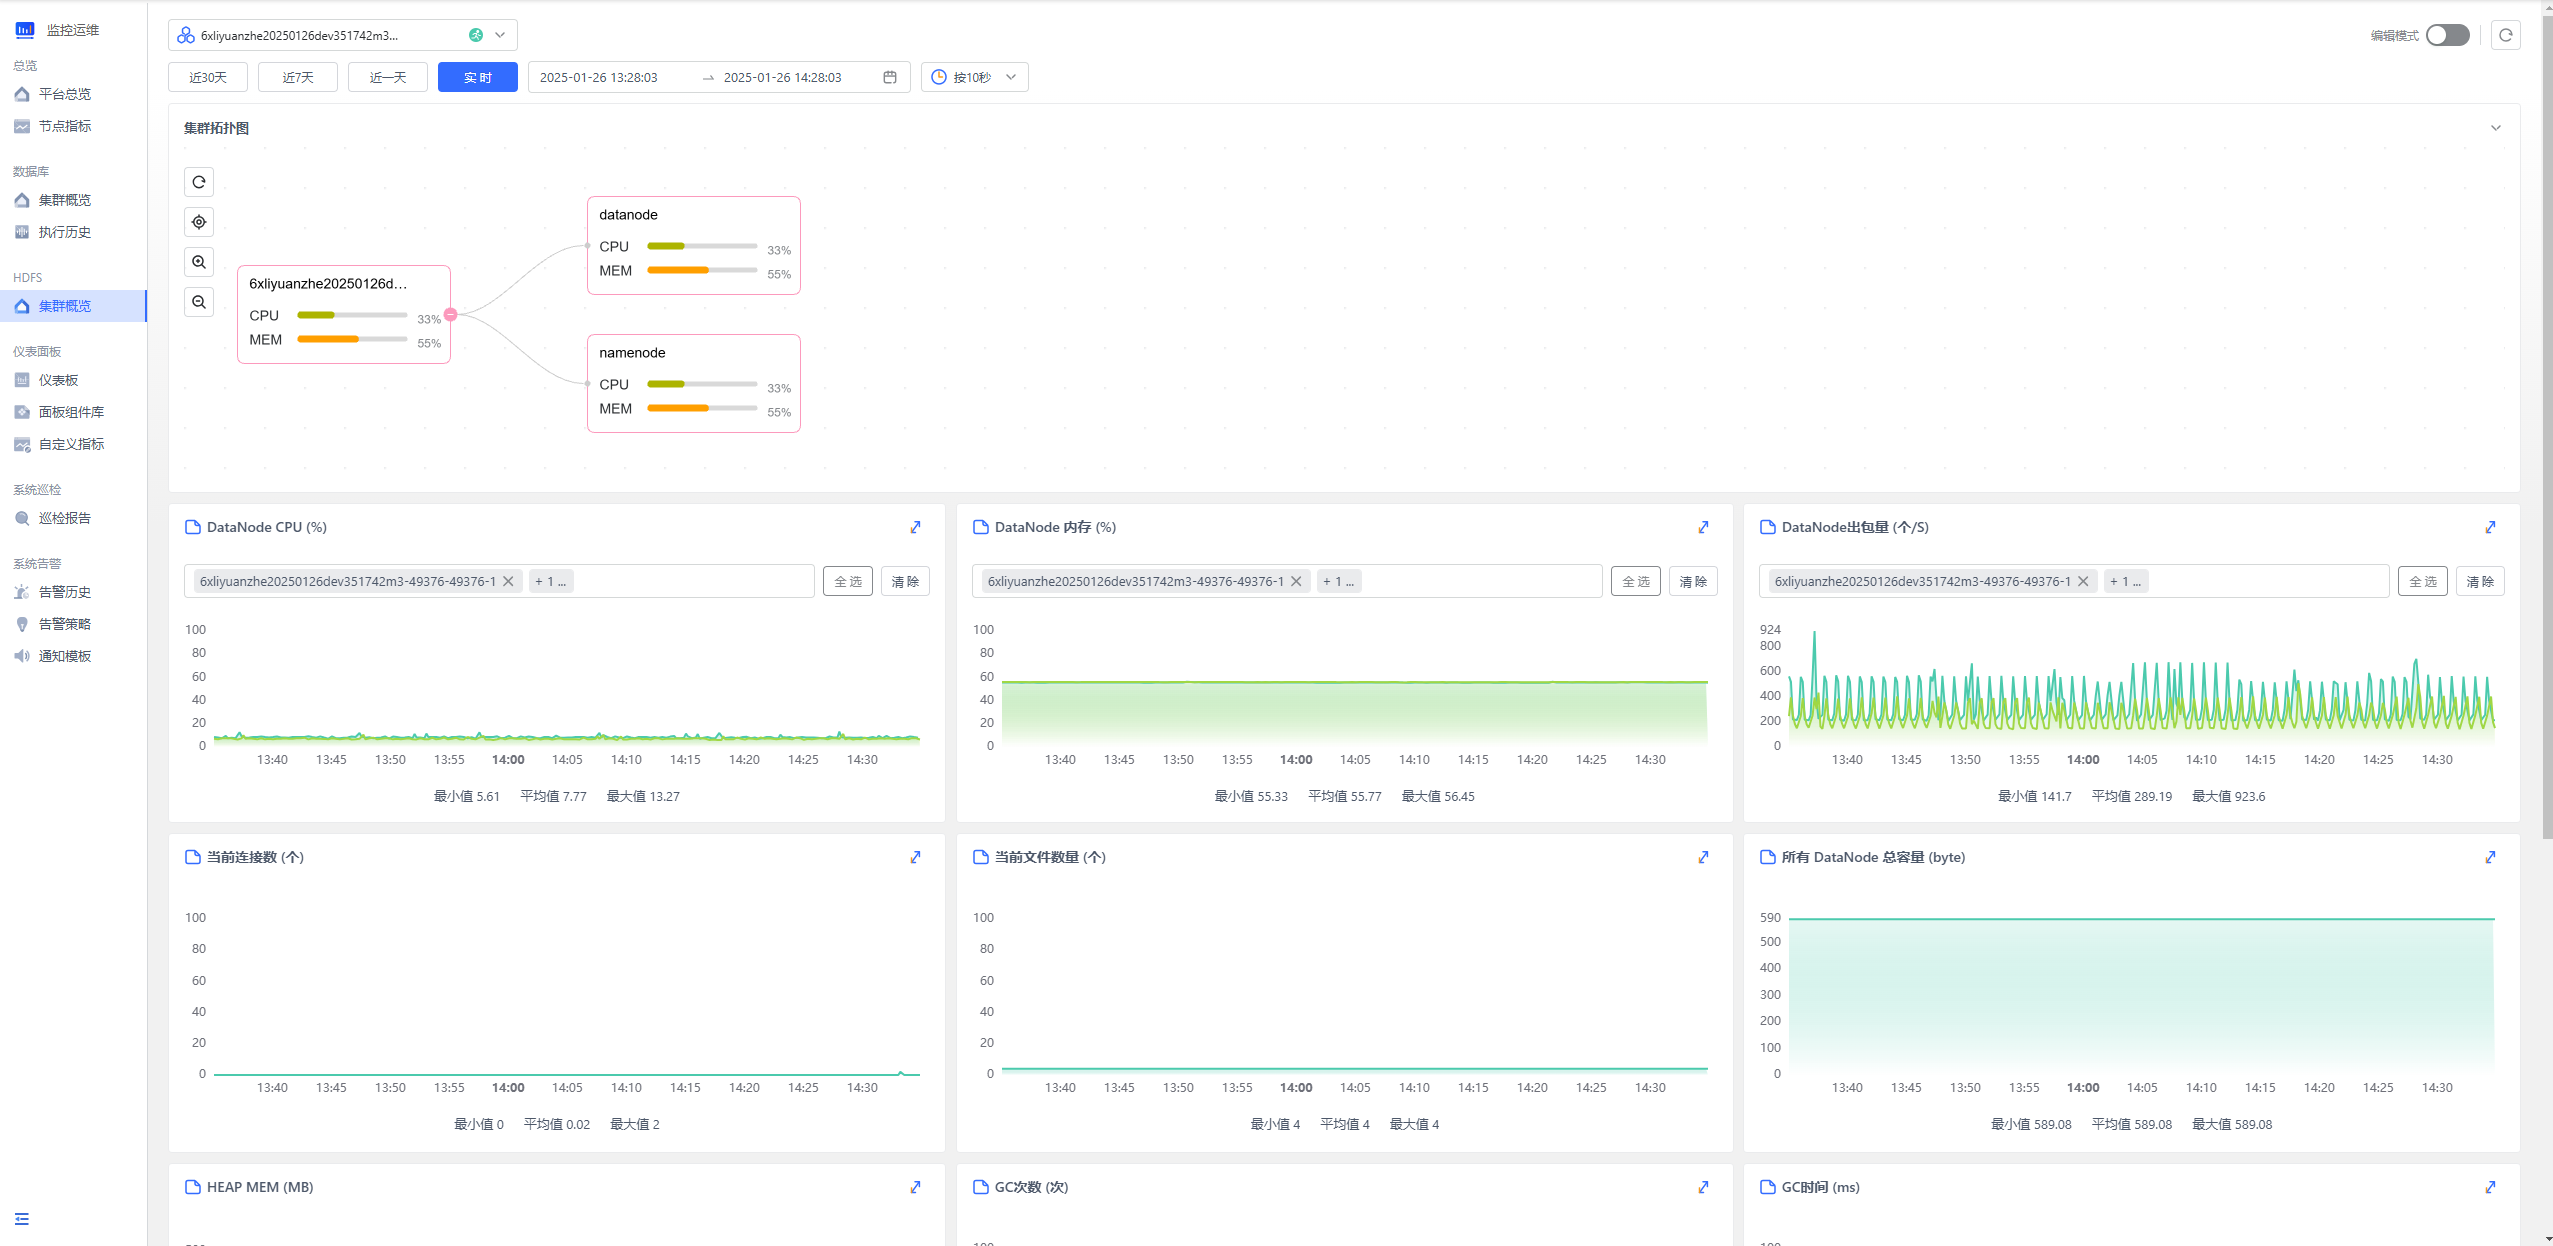Screen dimensions: 2553x1246
Task: Collapse the root cluster node via pink connector
Action: tap(451, 314)
